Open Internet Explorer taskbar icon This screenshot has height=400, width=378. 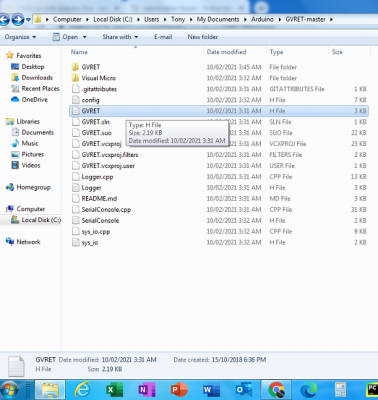[82, 390]
